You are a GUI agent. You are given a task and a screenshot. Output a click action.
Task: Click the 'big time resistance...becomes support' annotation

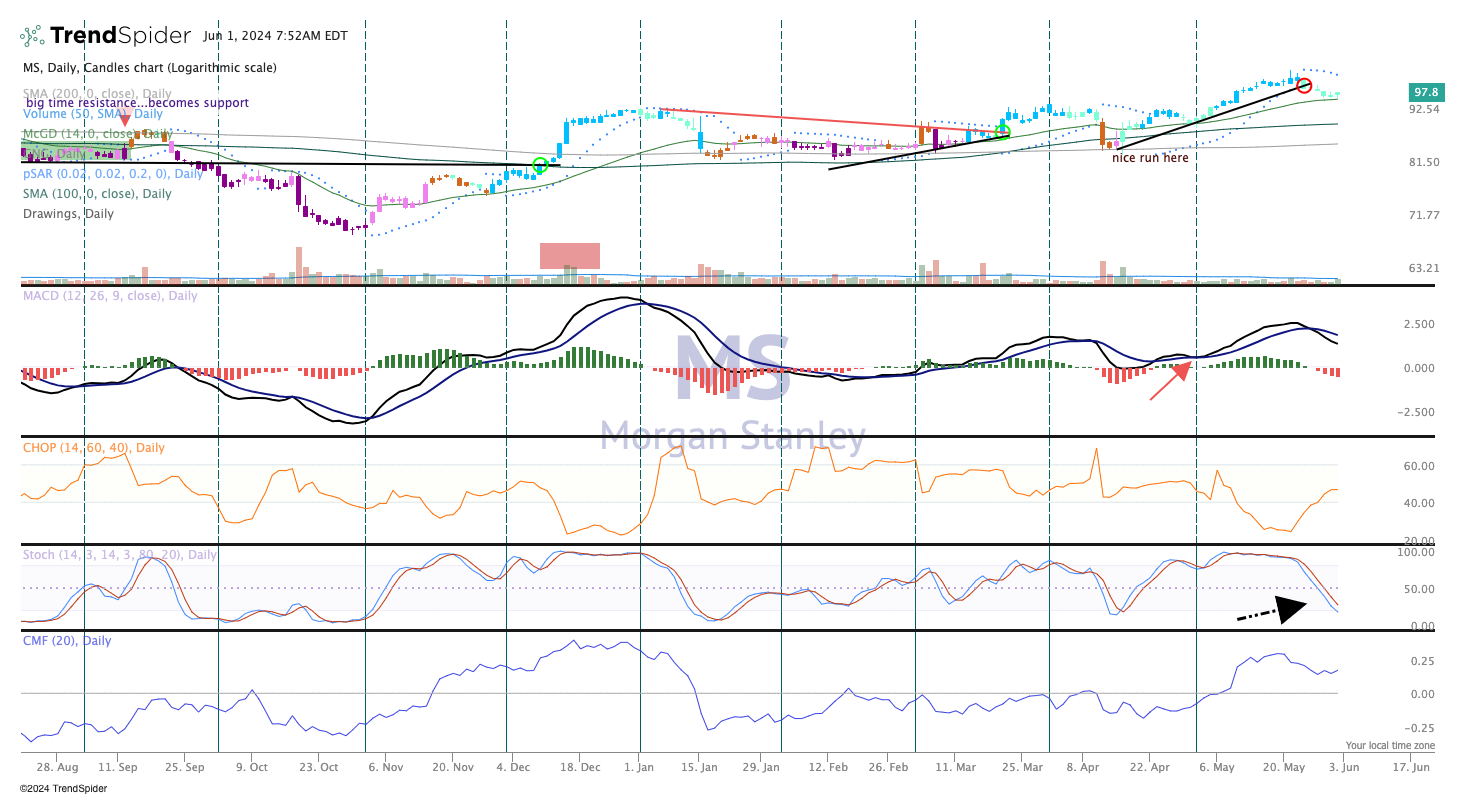tap(138, 103)
